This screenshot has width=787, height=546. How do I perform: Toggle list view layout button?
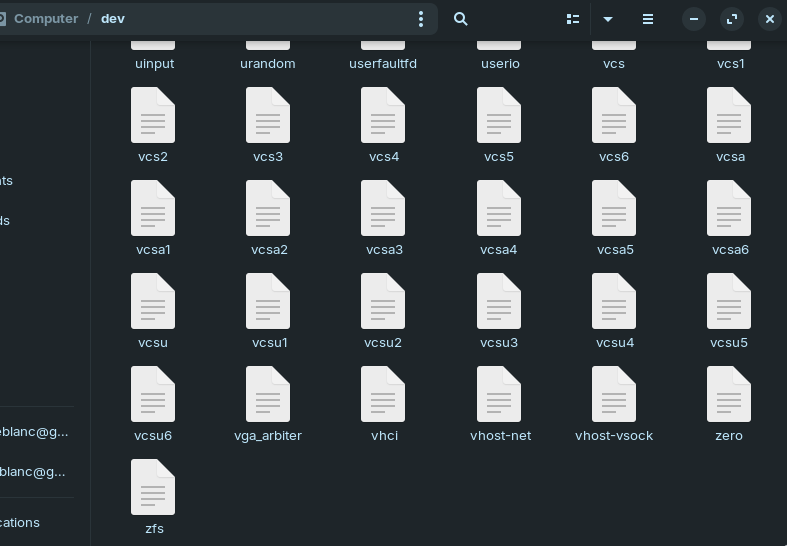tap(573, 19)
